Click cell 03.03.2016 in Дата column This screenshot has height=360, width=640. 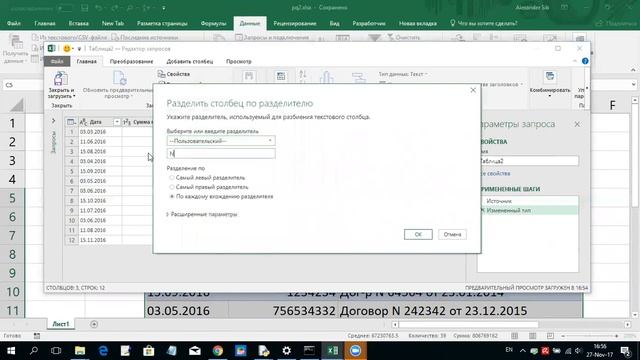click(100, 132)
